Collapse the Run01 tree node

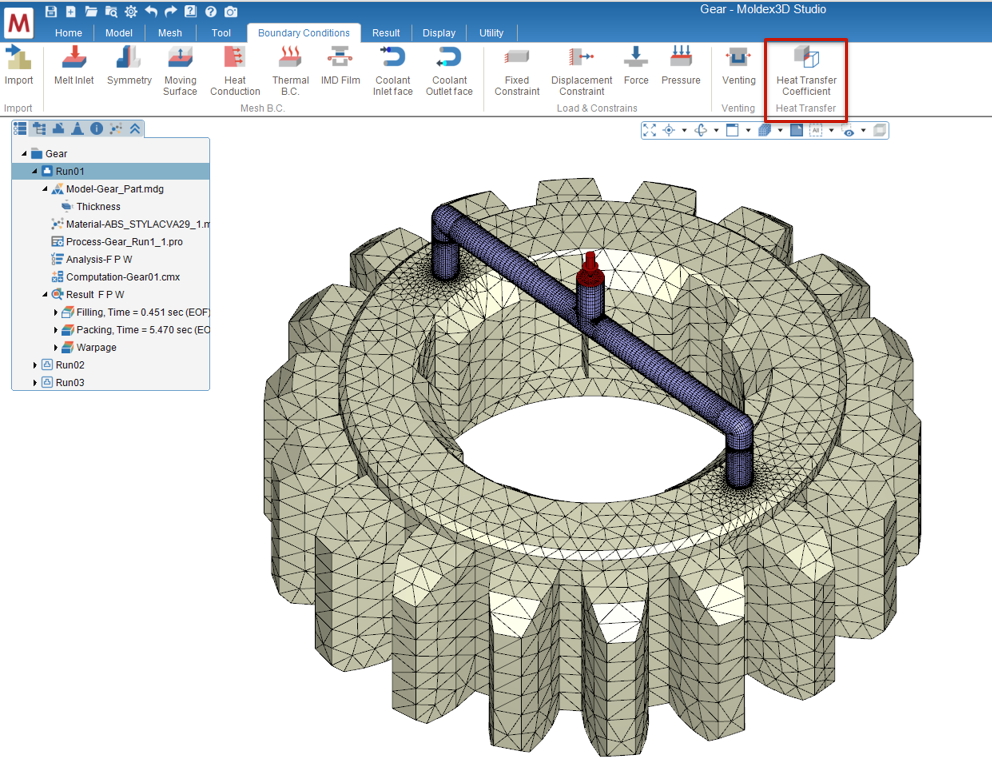click(x=35, y=172)
